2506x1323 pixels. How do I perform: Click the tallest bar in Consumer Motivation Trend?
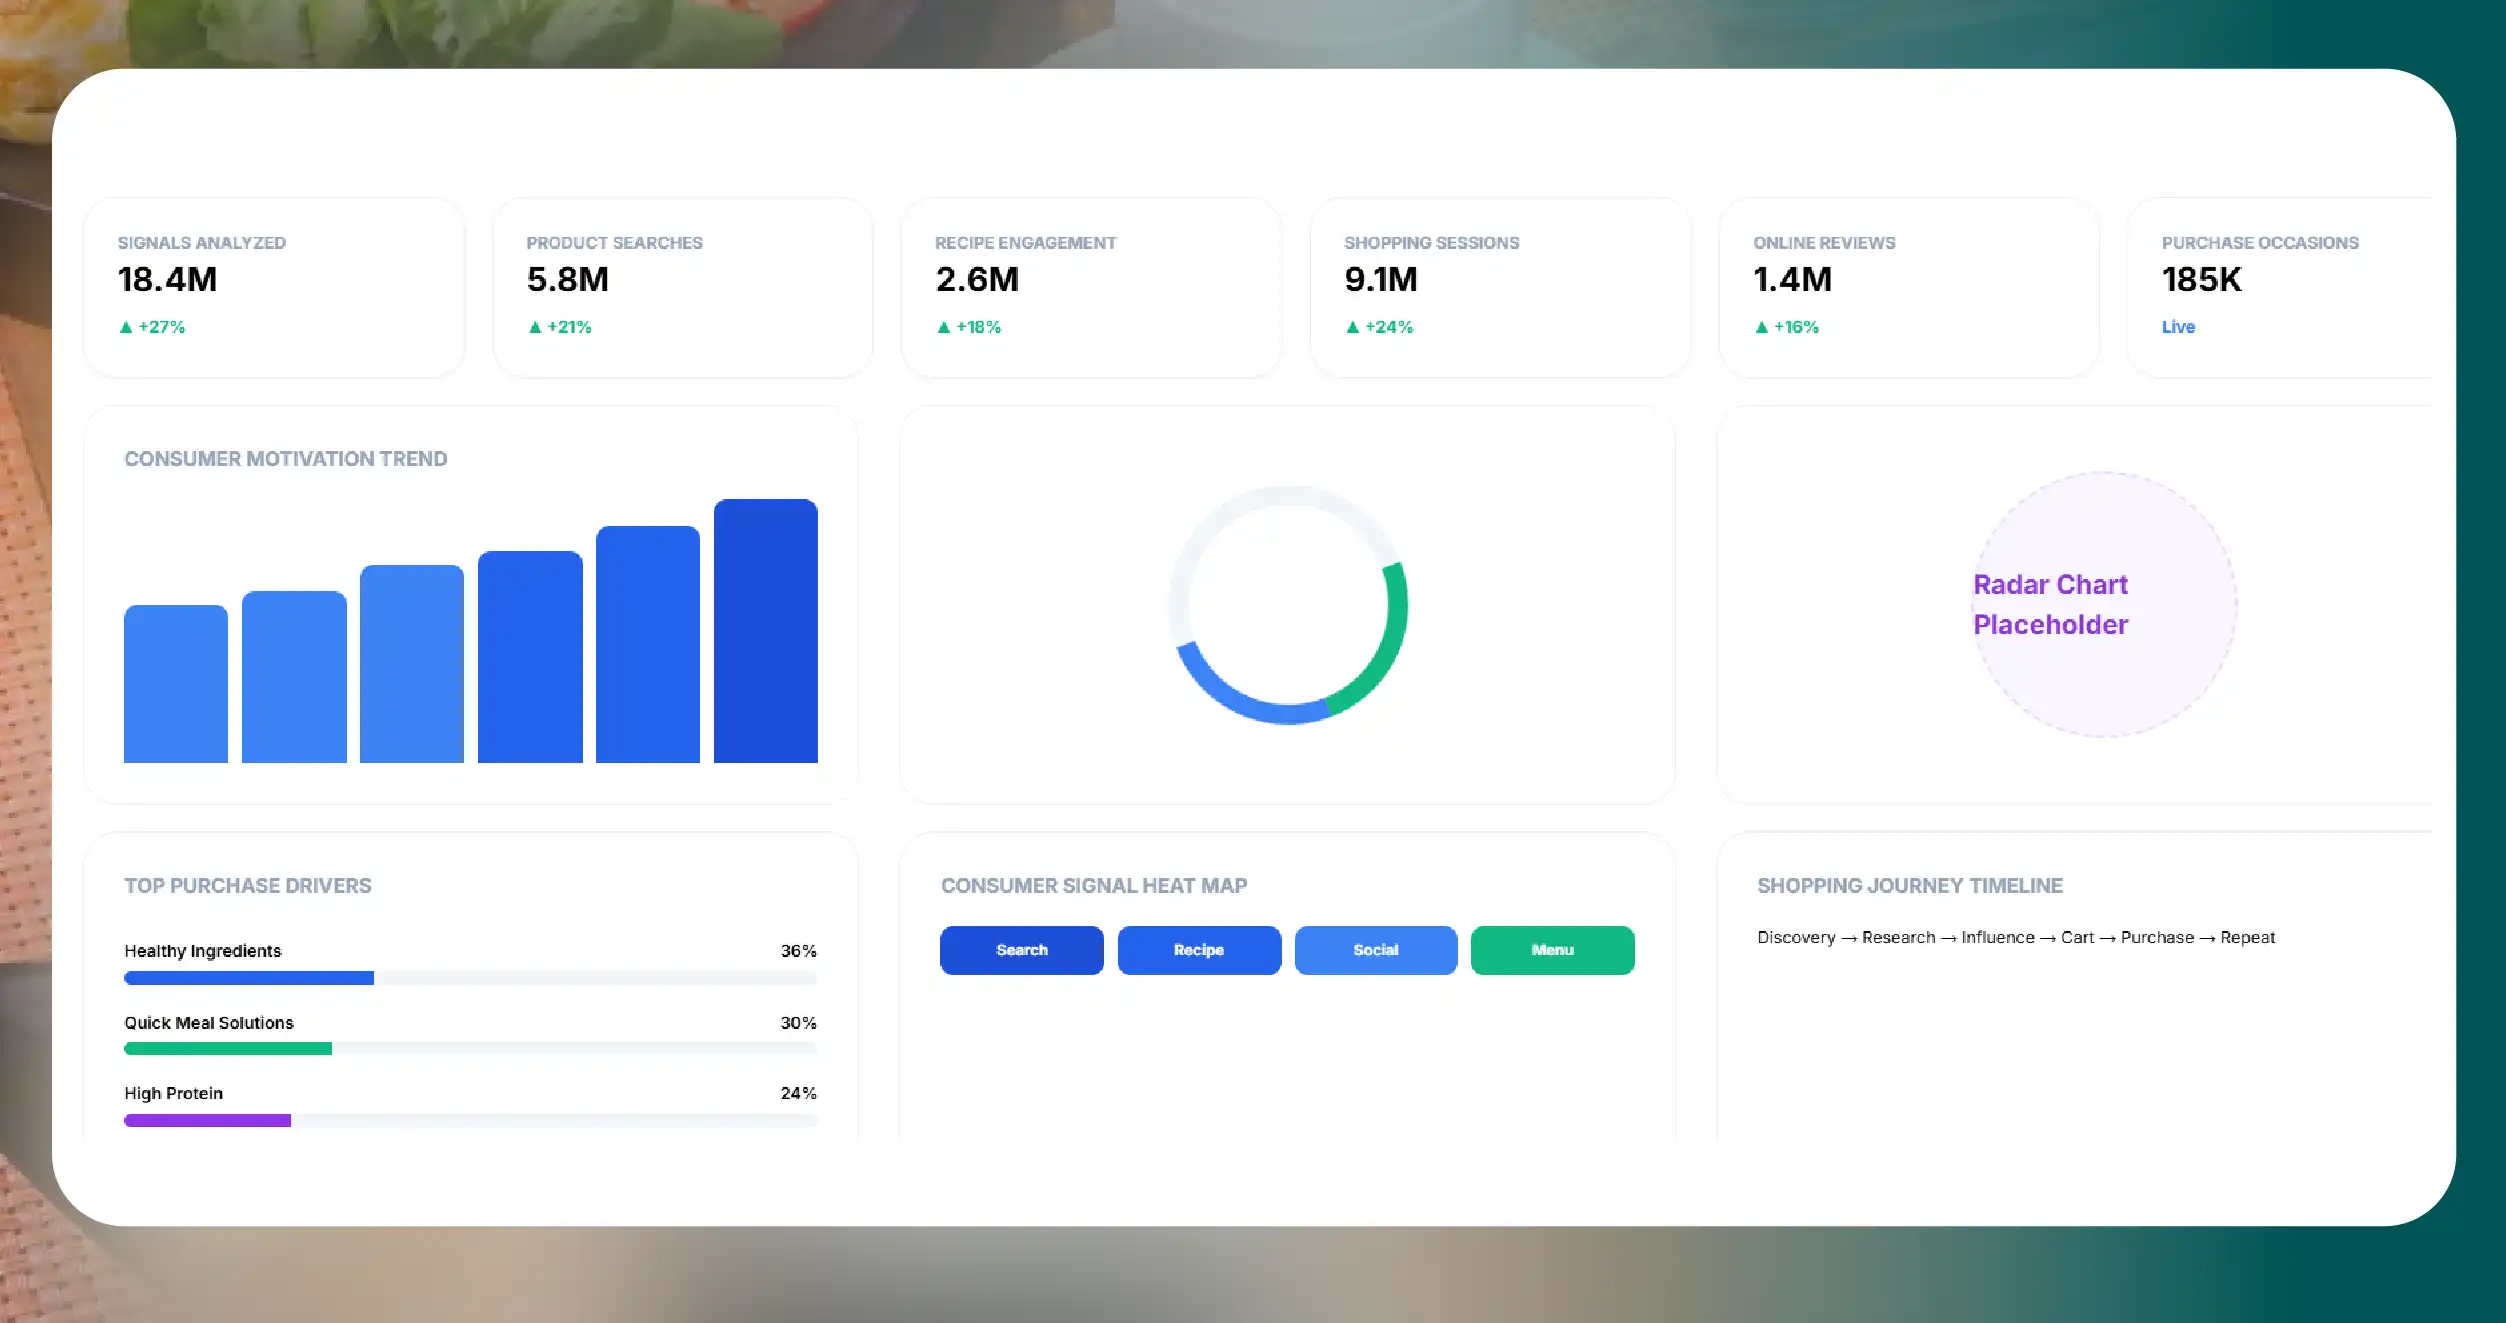766,631
